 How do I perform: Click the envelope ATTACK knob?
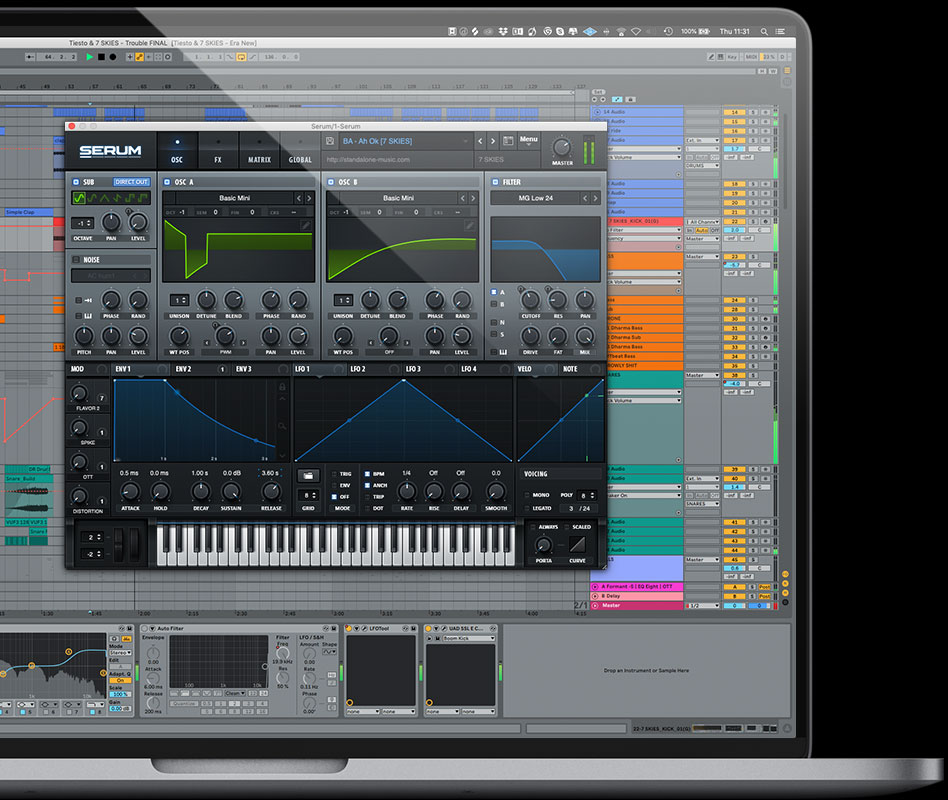click(130, 491)
